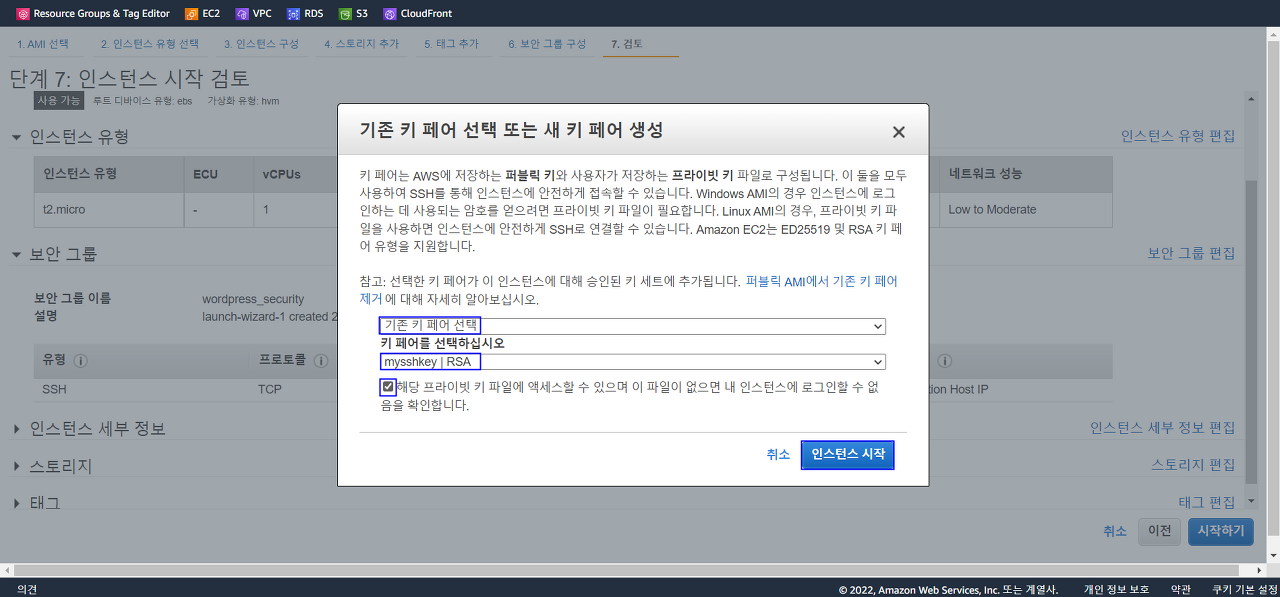Open the 기존 키 페어 선택 dropdown
Viewport: 1280px width, 597px height.
pos(633,326)
